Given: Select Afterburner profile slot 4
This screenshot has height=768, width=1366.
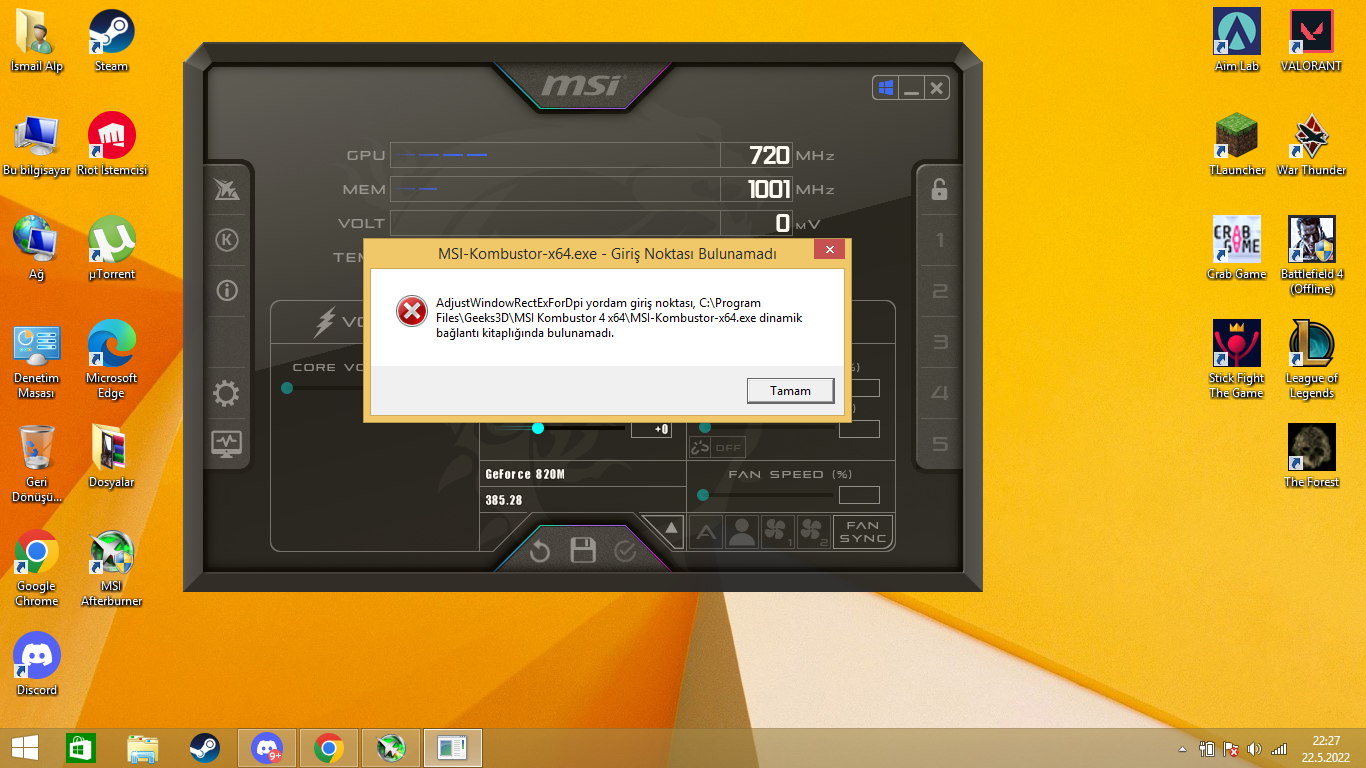Looking at the screenshot, I should point(939,393).
